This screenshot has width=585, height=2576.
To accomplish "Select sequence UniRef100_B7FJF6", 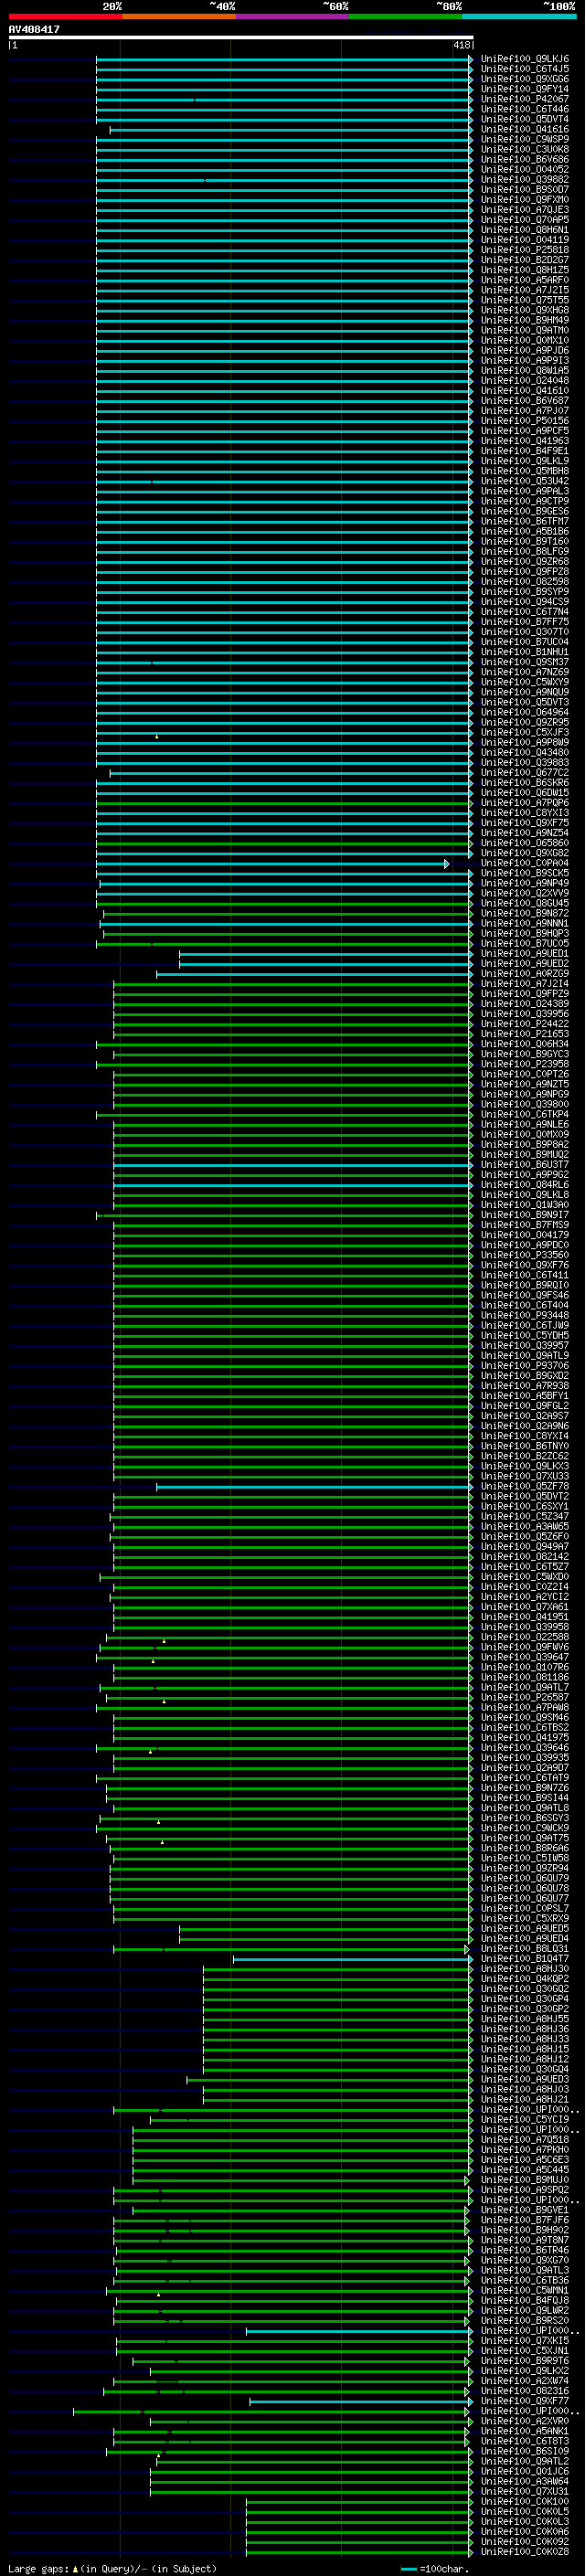I will tap(525, 2219).
